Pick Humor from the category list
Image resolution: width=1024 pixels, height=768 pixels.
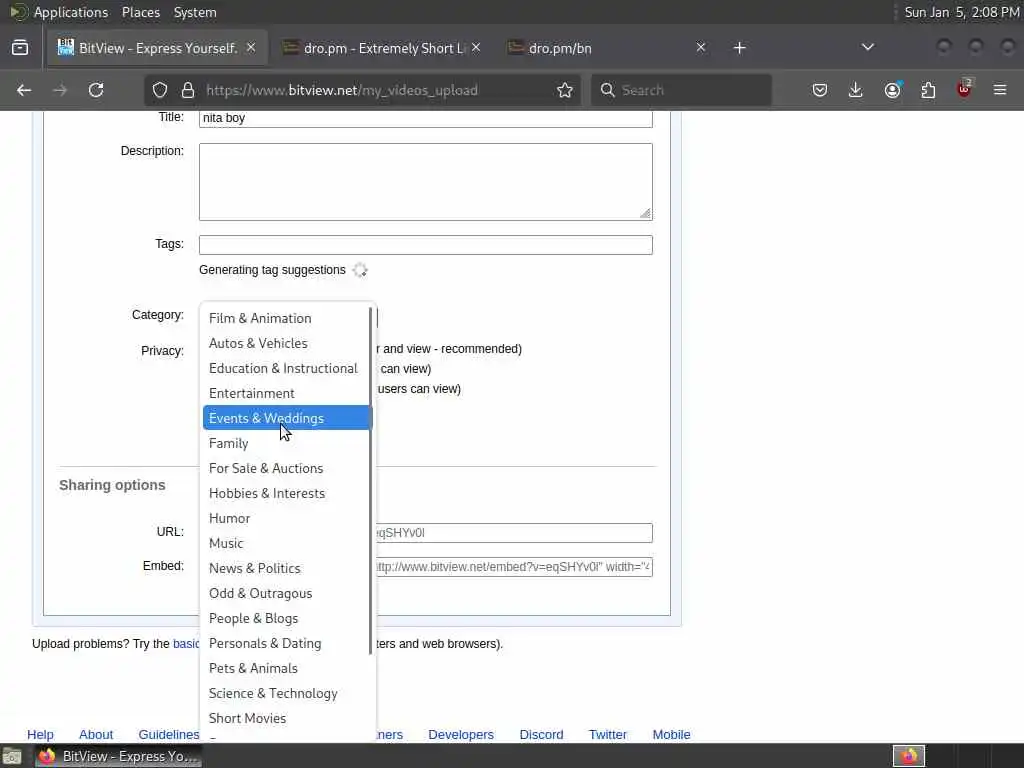287,518
